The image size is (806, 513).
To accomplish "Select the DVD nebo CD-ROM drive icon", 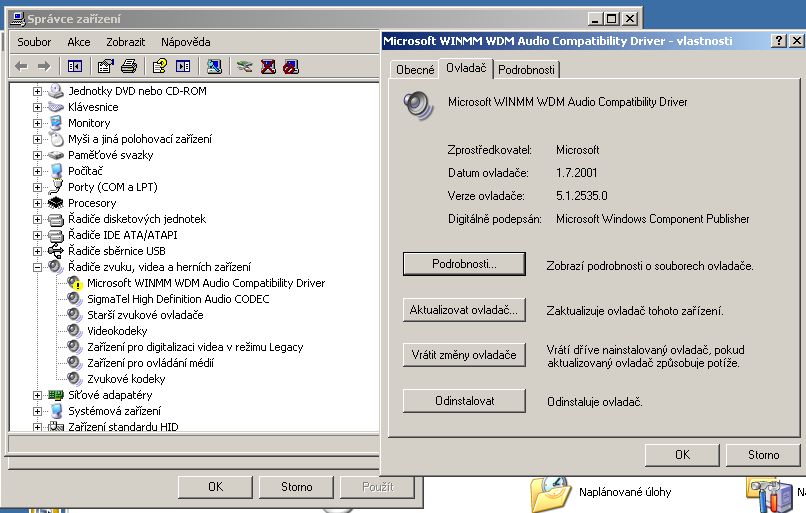I will 55,91.
